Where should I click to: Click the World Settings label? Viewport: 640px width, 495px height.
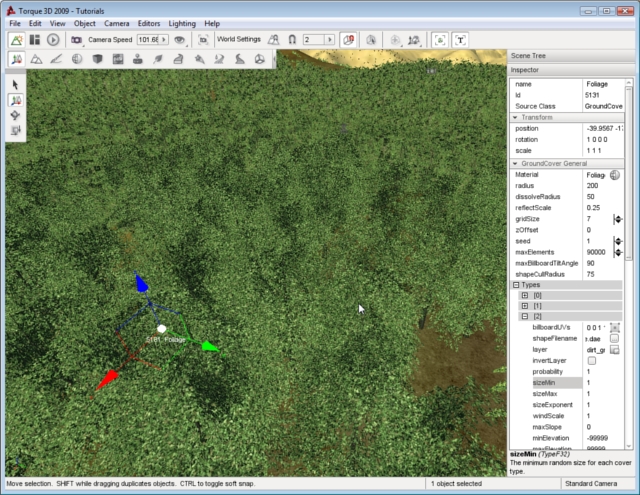(x=238, y=39)
